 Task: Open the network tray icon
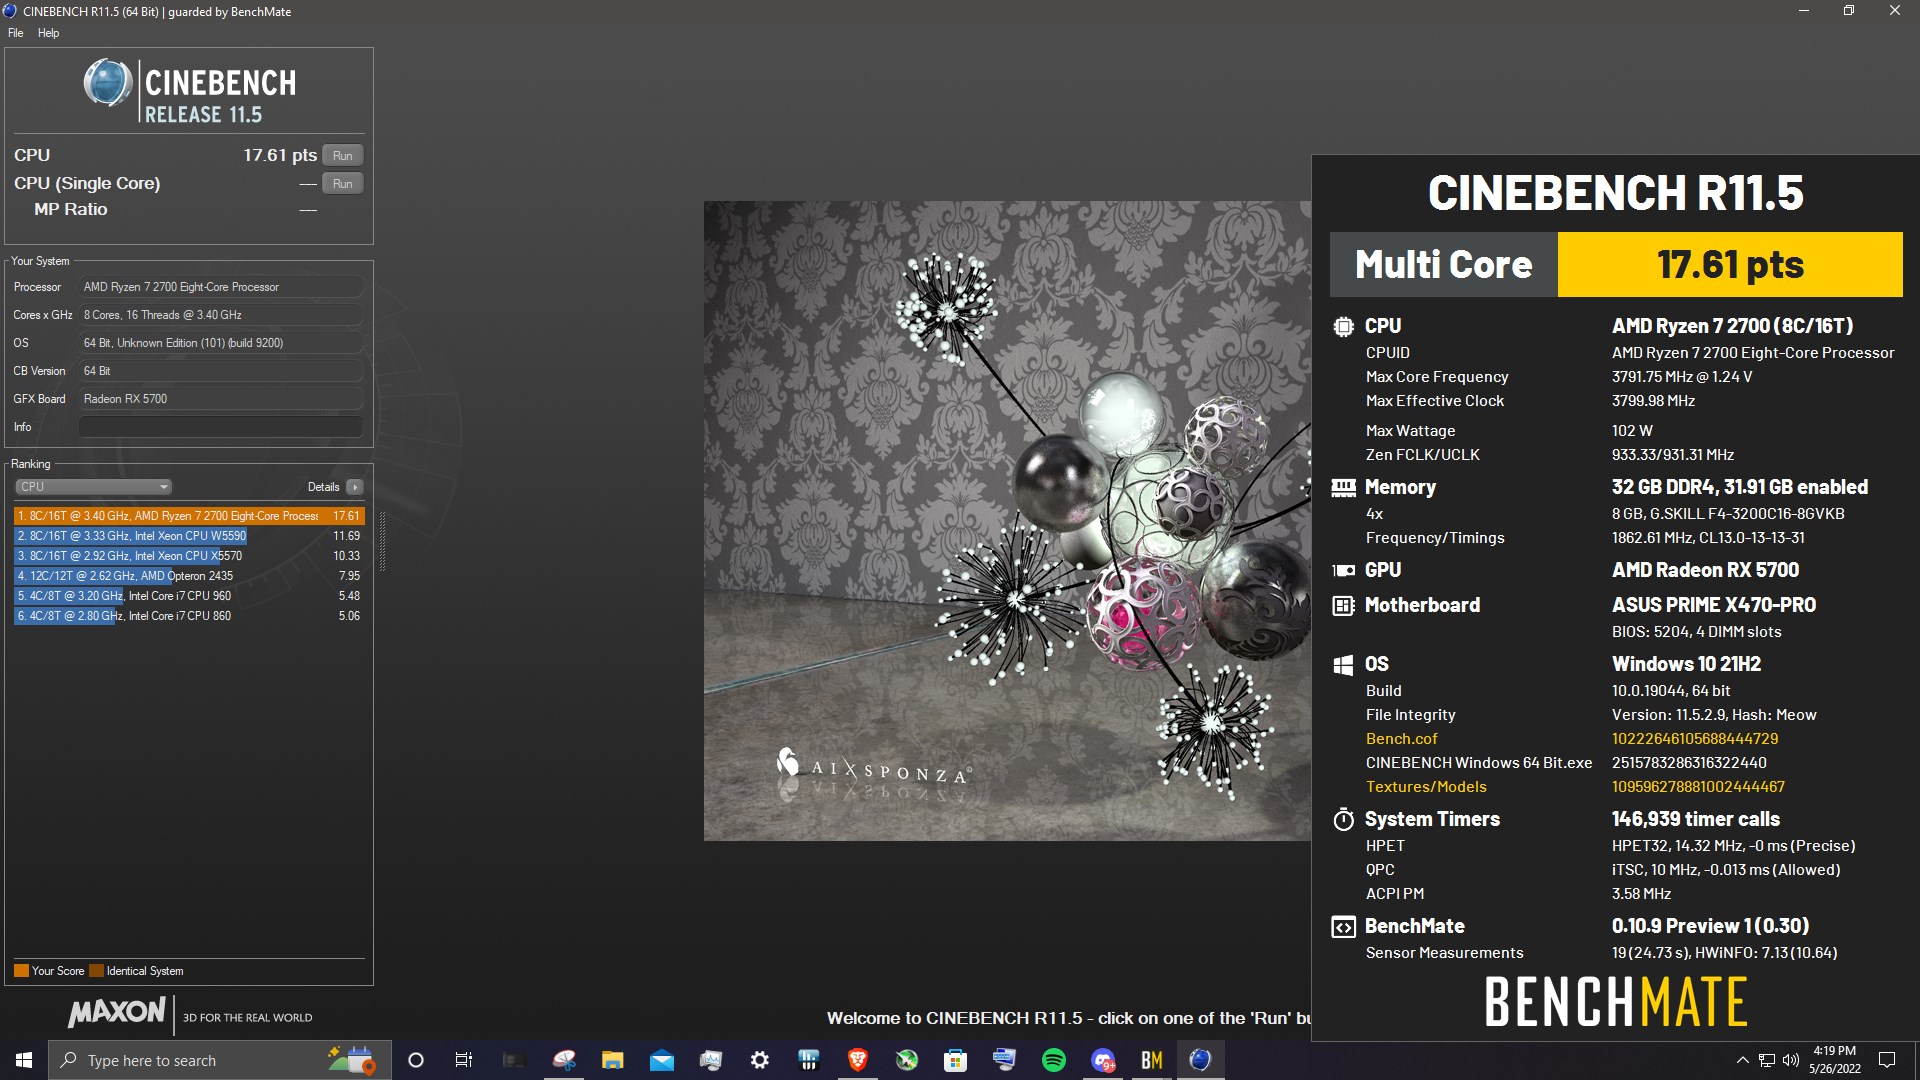tap(1767, 1060)
